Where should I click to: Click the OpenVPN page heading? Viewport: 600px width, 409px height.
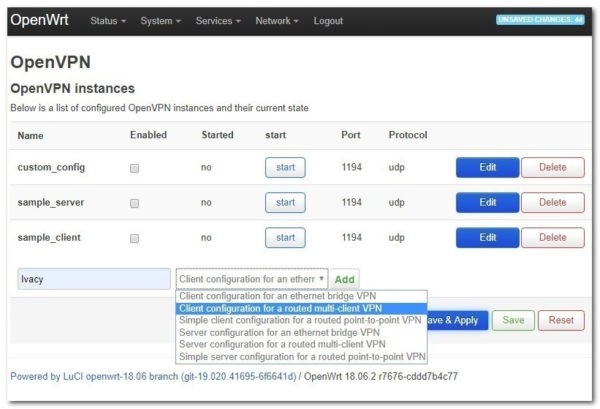pyautogui.click(x=51, y=62)
